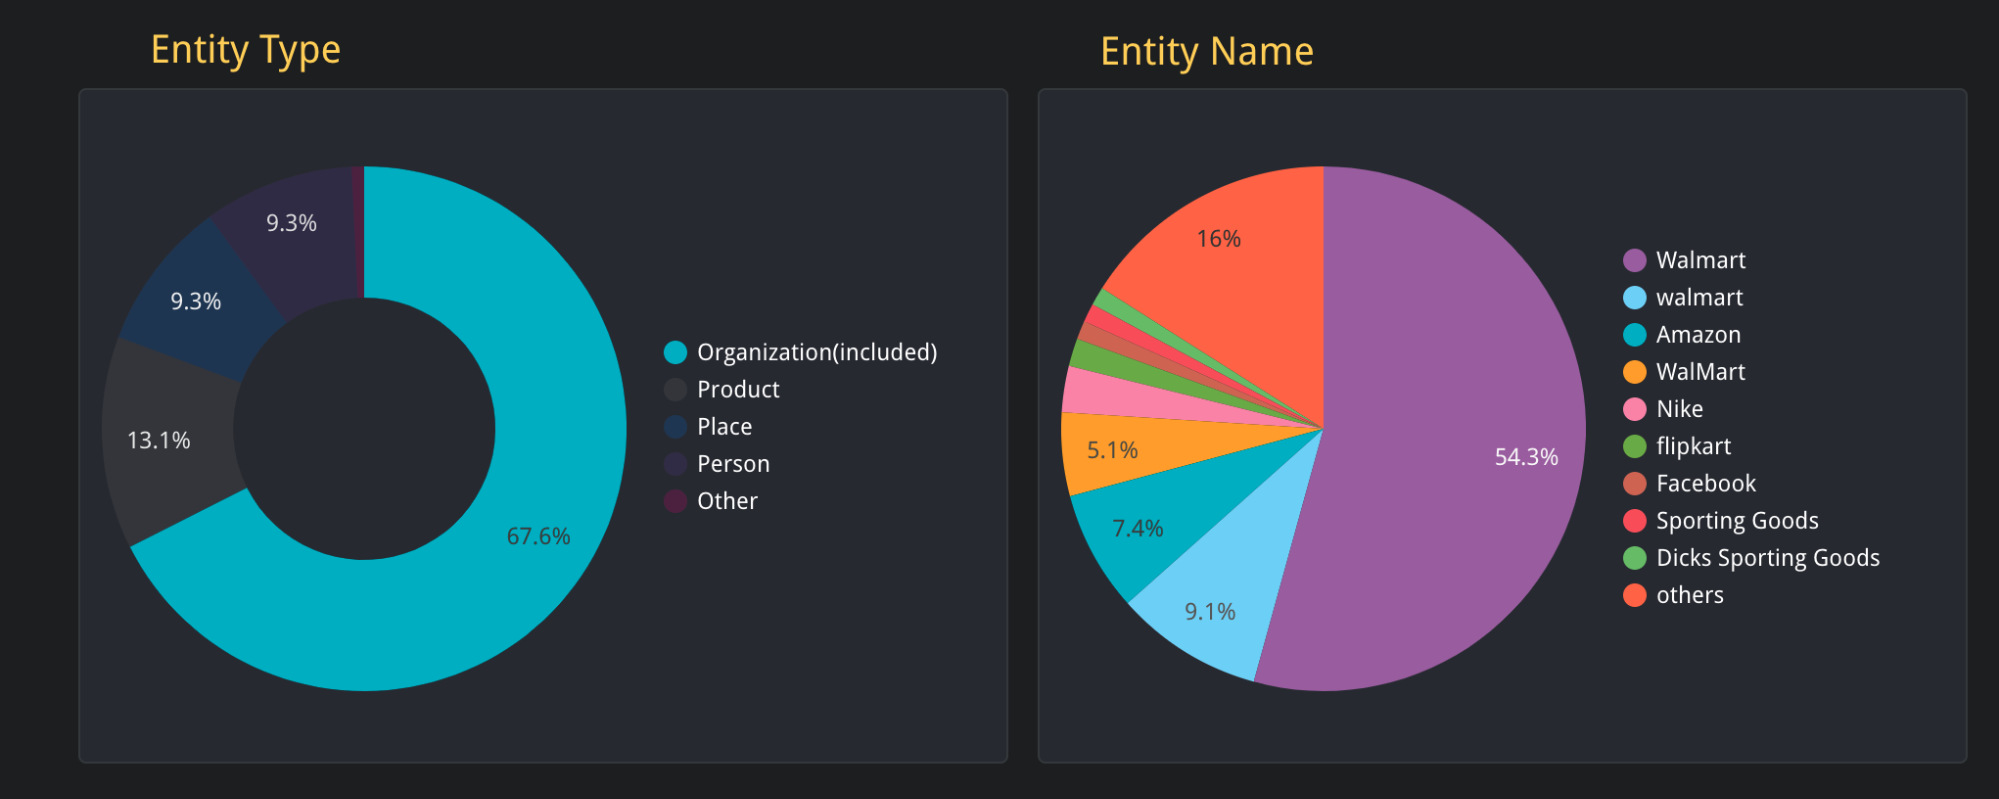1999x799 pixels.
Task: Click the Amazon legend label
Action: click(x=1698, y=335)
